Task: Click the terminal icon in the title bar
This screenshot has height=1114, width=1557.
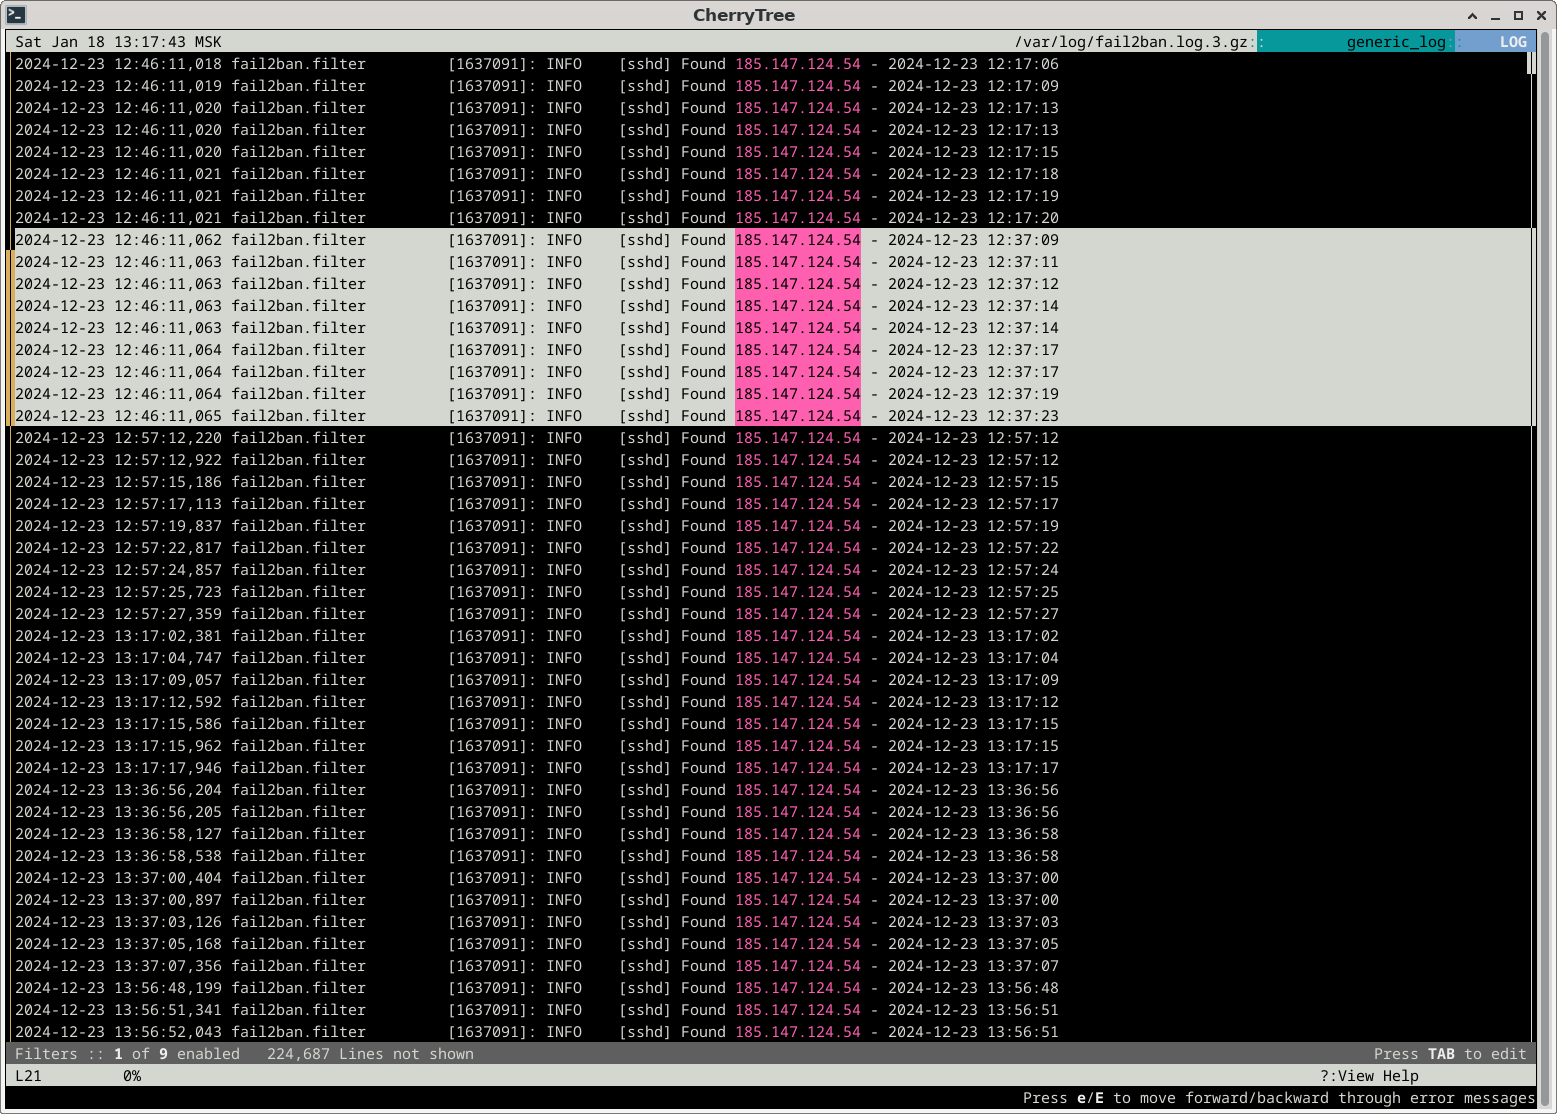Action: coord(15,15)
